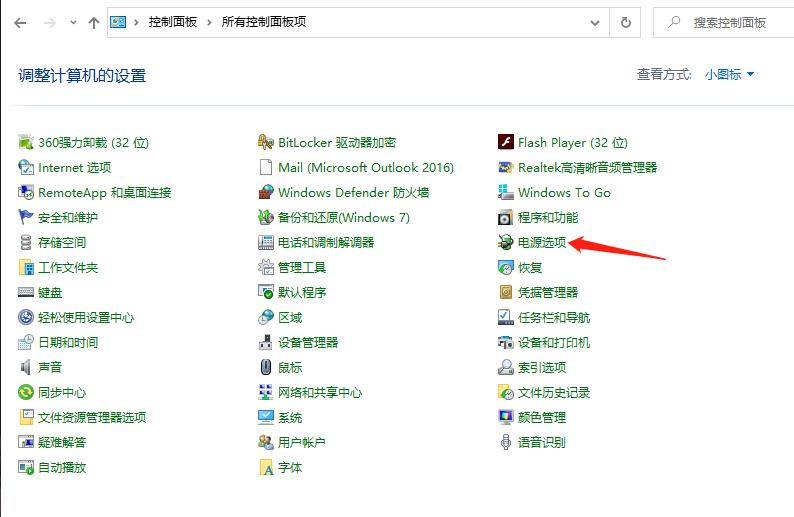Click the 轻松使用设置中心 icon
Viewport: 794px width, 517px height.
pos(25,317)
